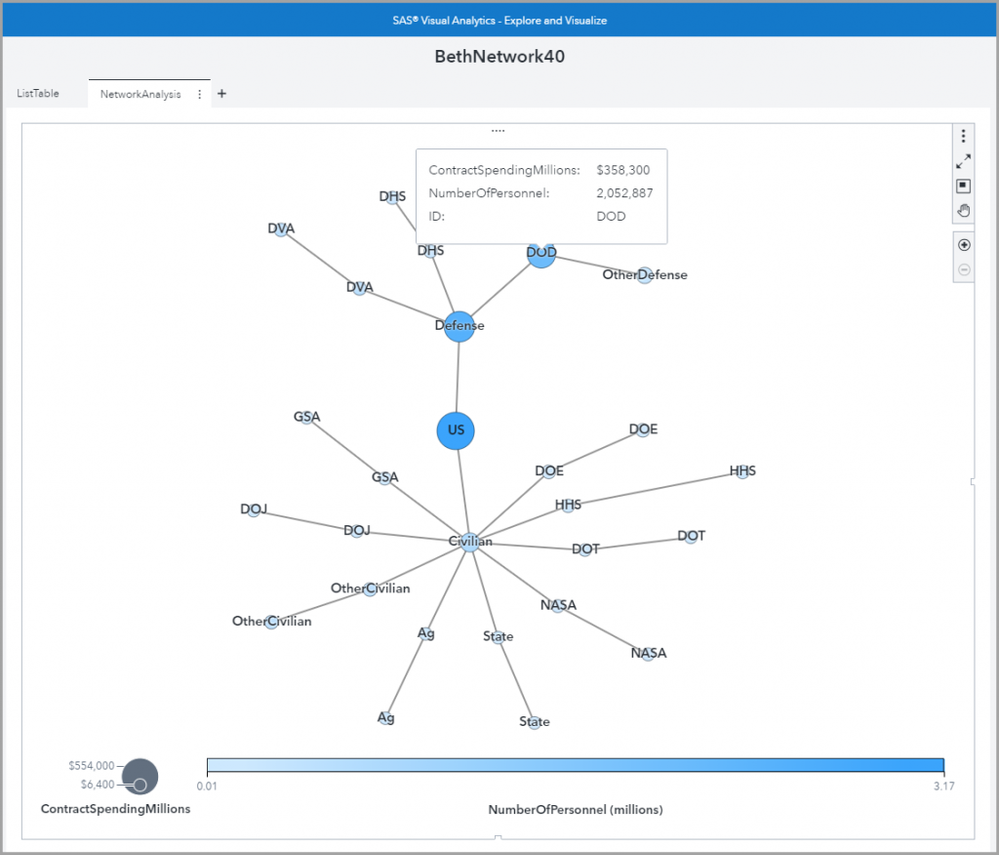Select NASA node linked directly to Civilian
Viewport: 999px width, 855px height.
click(x=558, y=606)
